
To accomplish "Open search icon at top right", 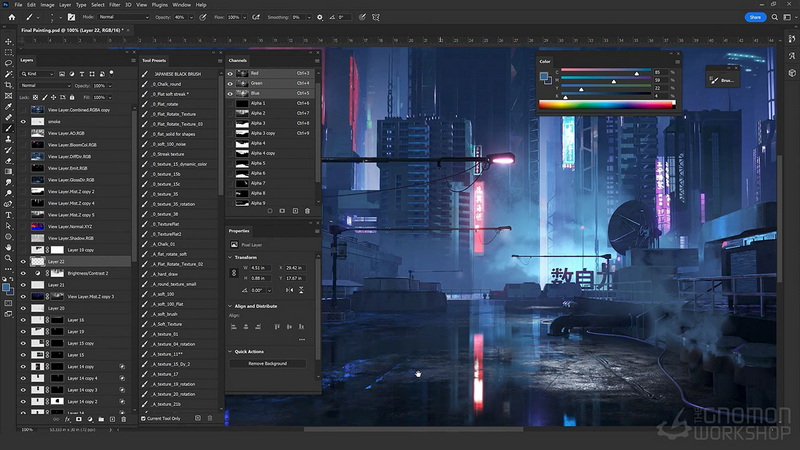I will (x=774, y=17).
